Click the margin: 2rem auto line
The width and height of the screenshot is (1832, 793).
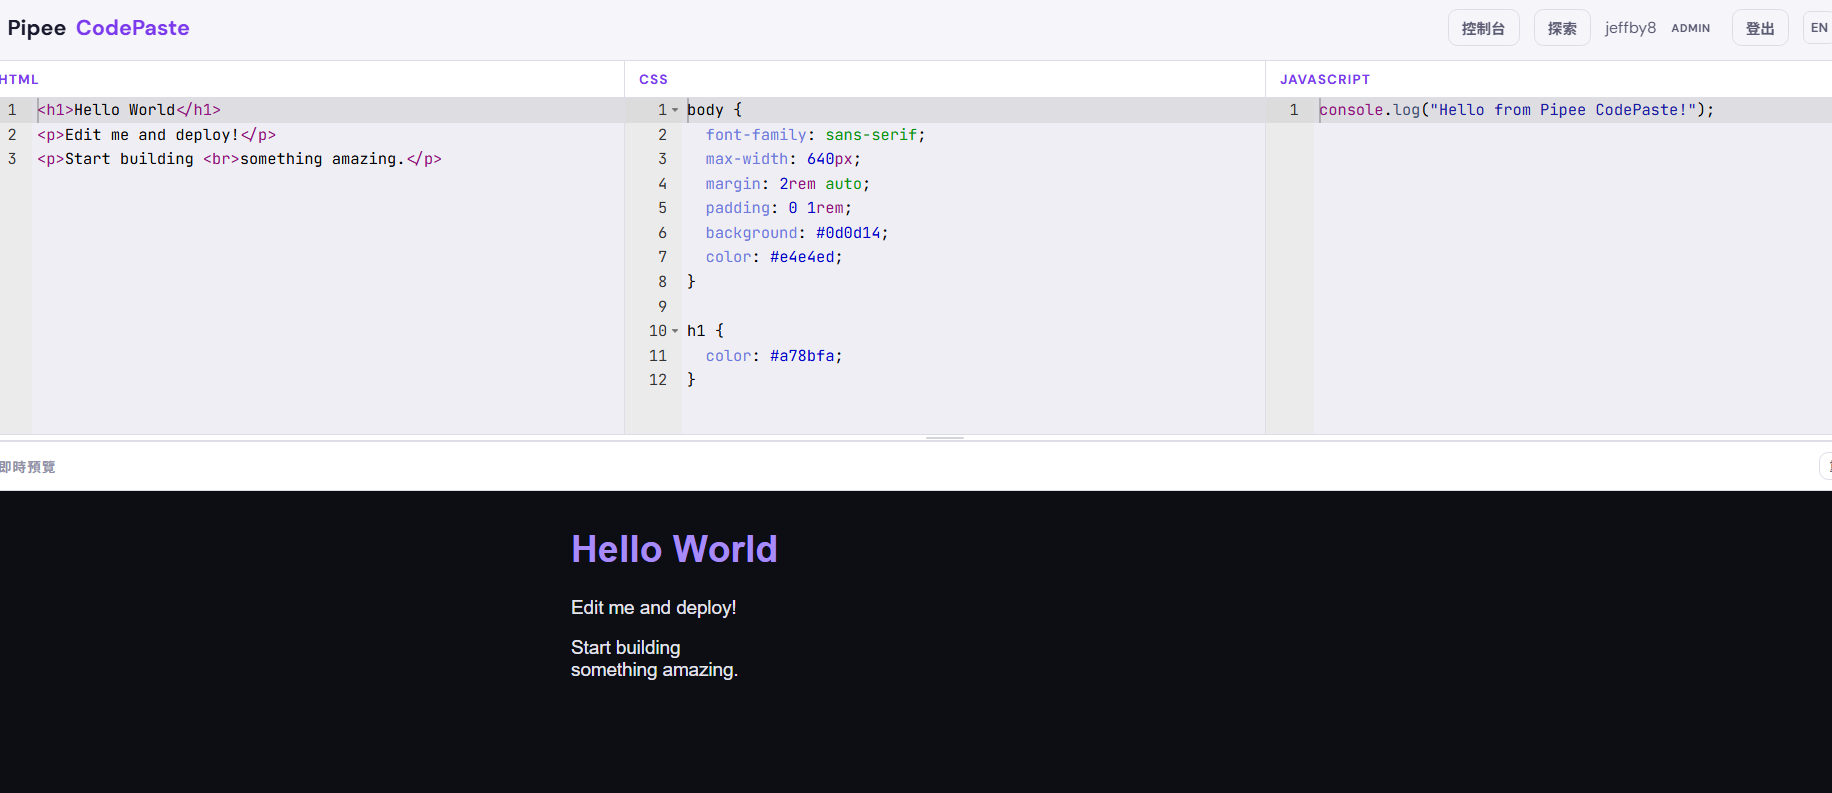(788, 184)
